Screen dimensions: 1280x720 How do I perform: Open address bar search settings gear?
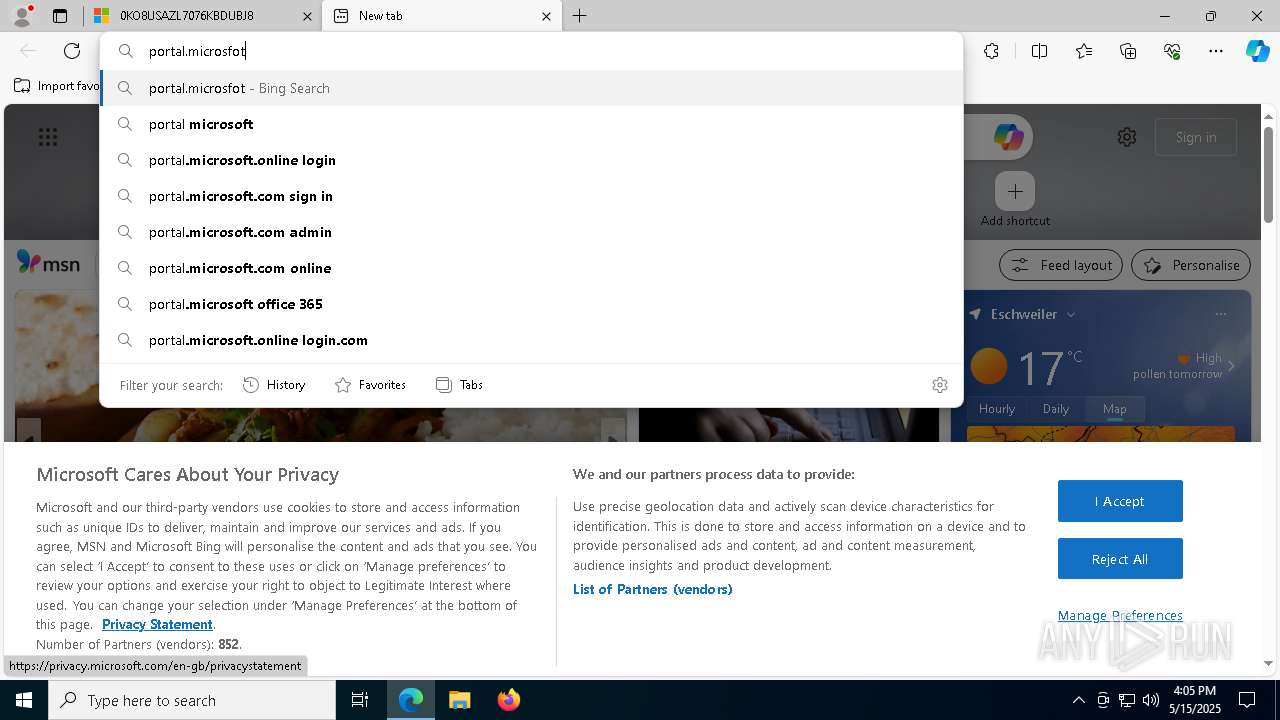coord(939,385)
